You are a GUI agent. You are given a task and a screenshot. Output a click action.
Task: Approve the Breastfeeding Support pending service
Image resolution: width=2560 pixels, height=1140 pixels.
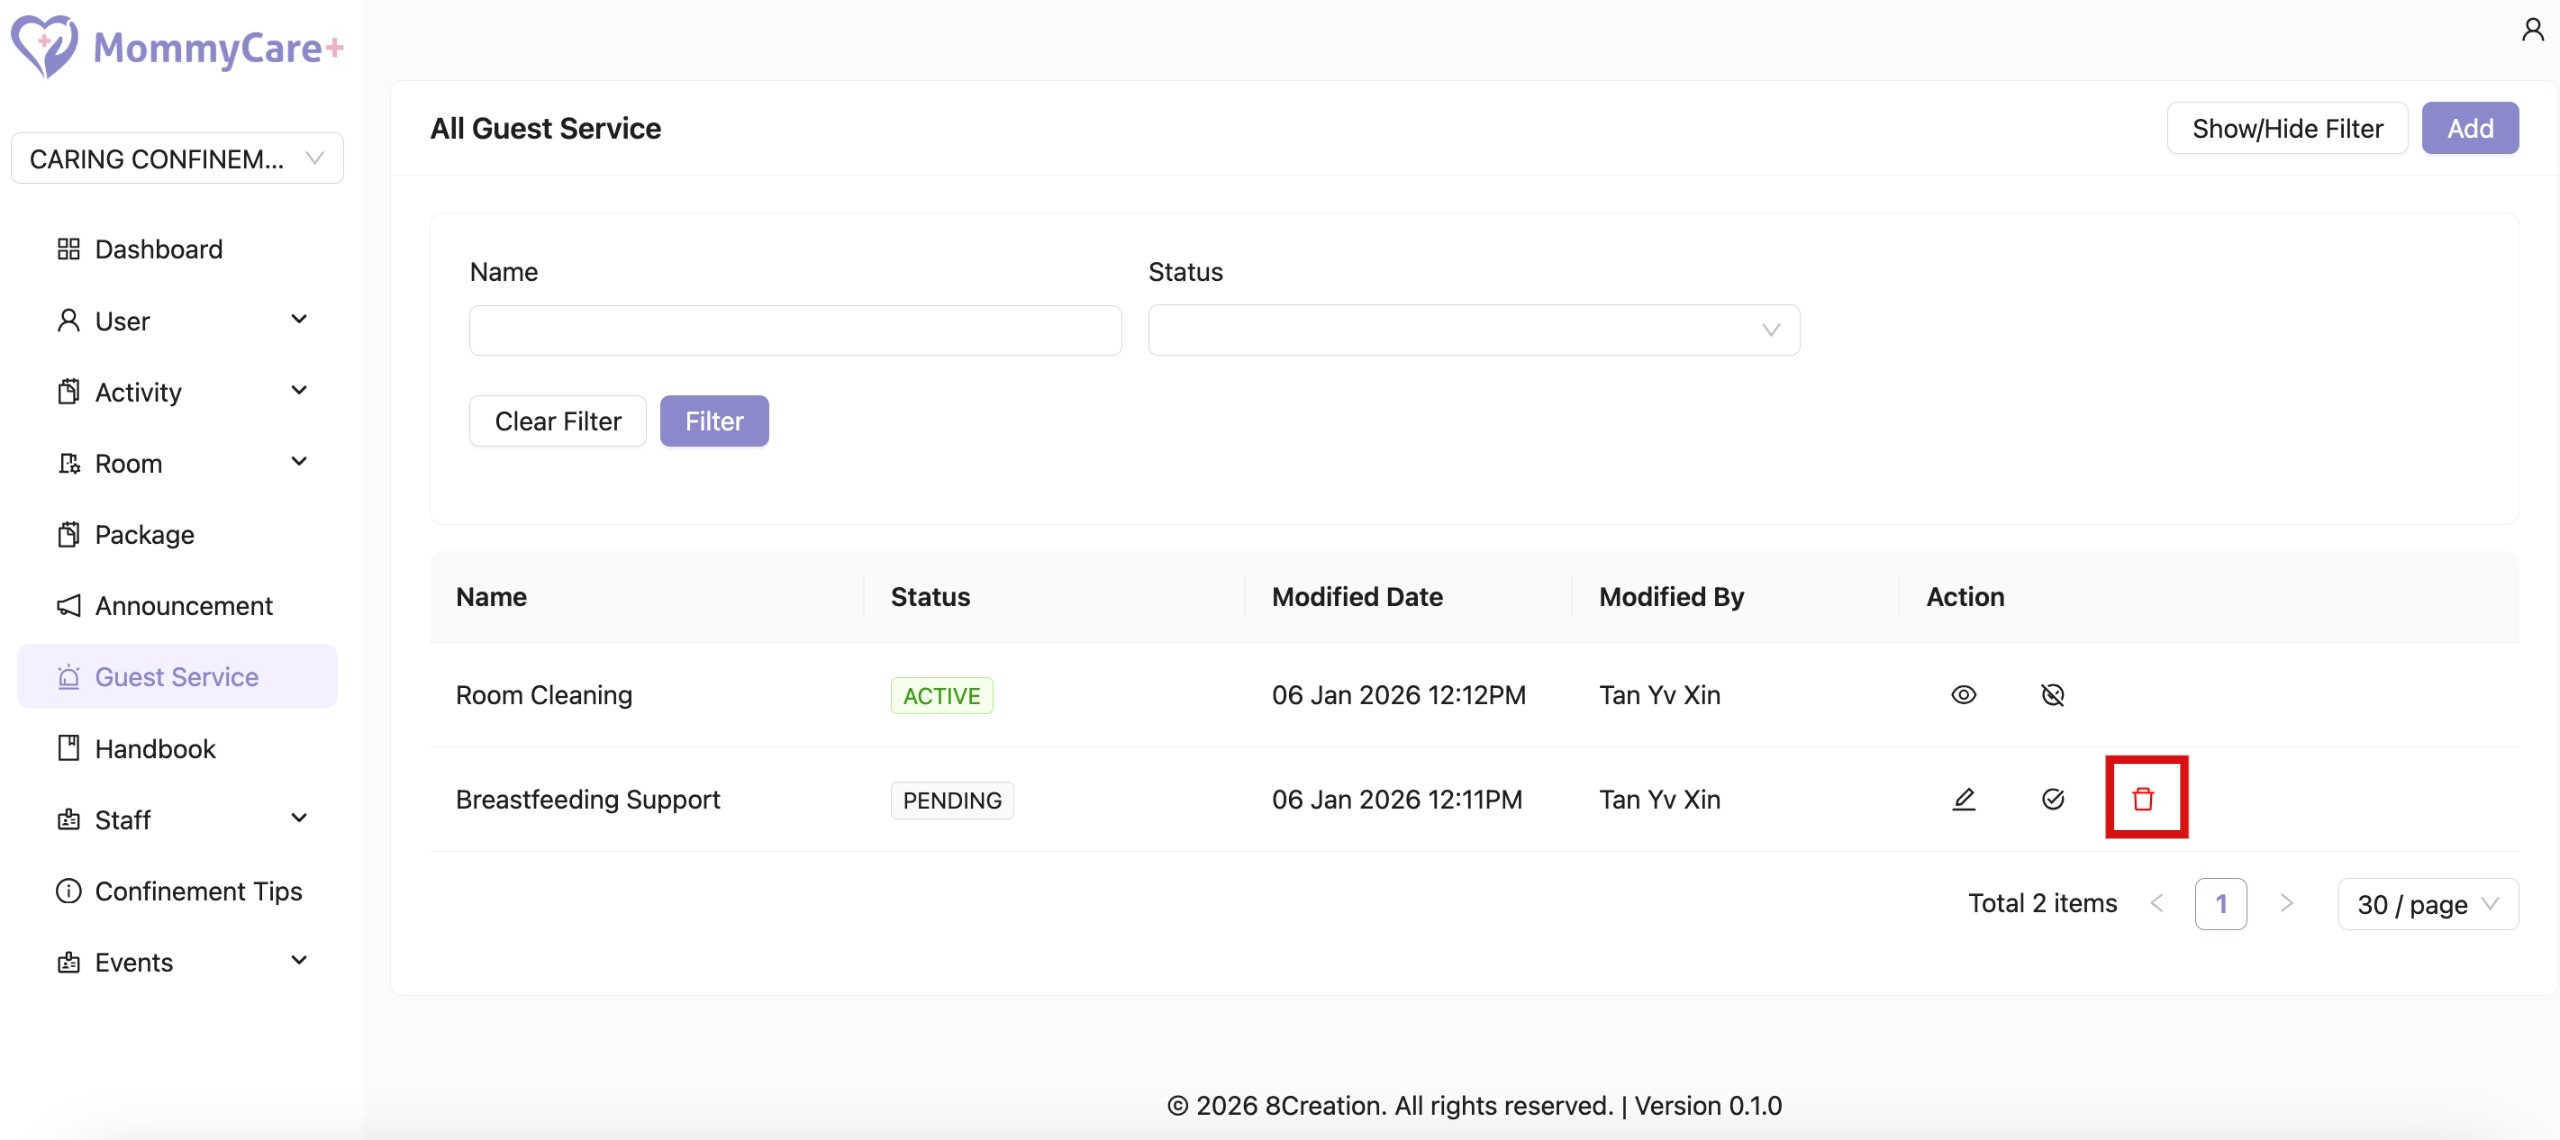pos(2052,799)
